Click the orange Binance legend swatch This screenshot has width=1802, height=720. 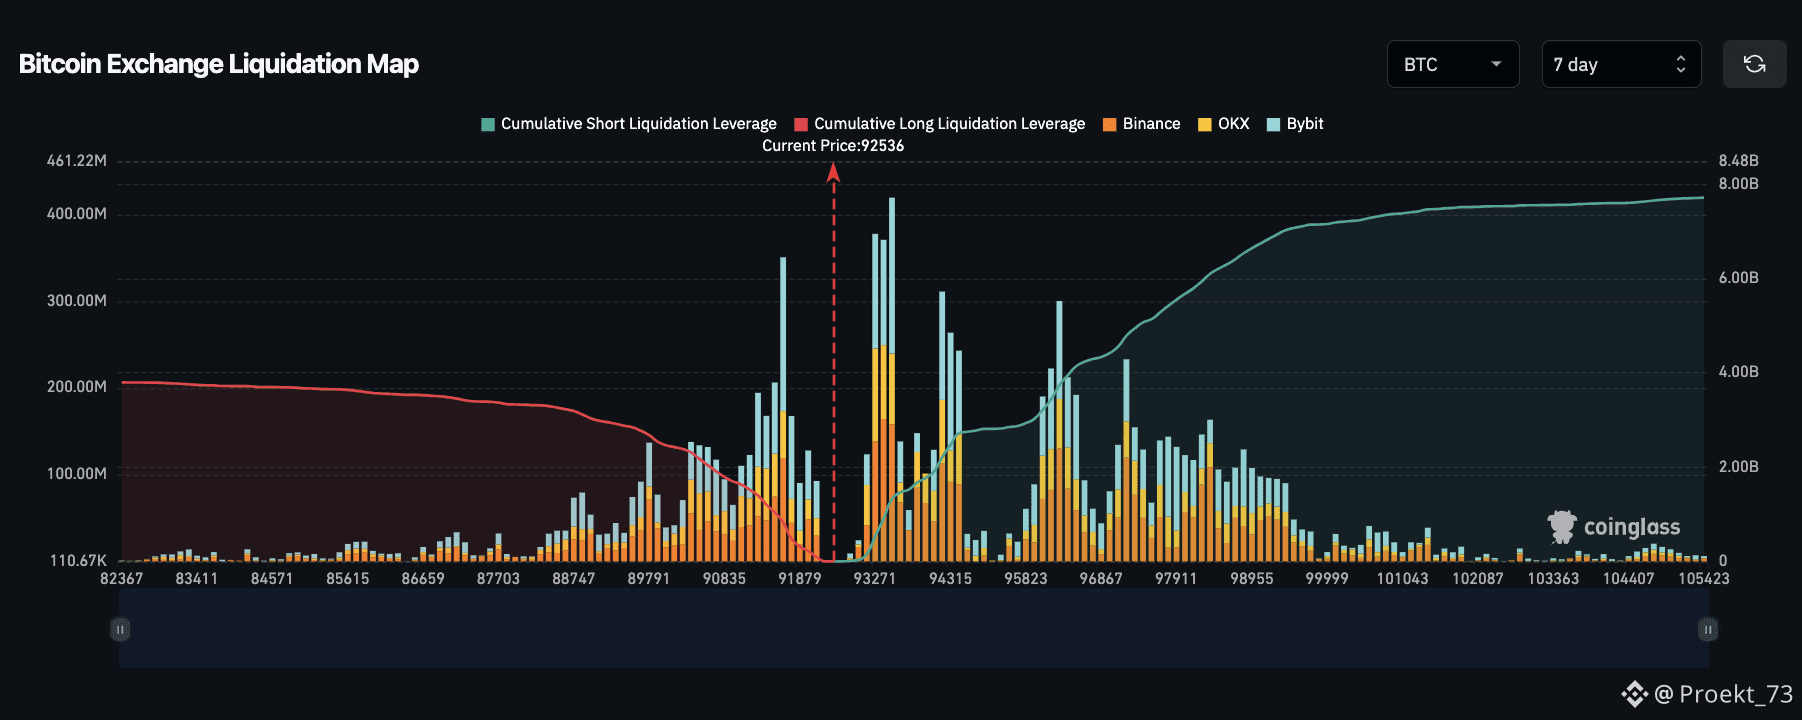click(1110, 124)
